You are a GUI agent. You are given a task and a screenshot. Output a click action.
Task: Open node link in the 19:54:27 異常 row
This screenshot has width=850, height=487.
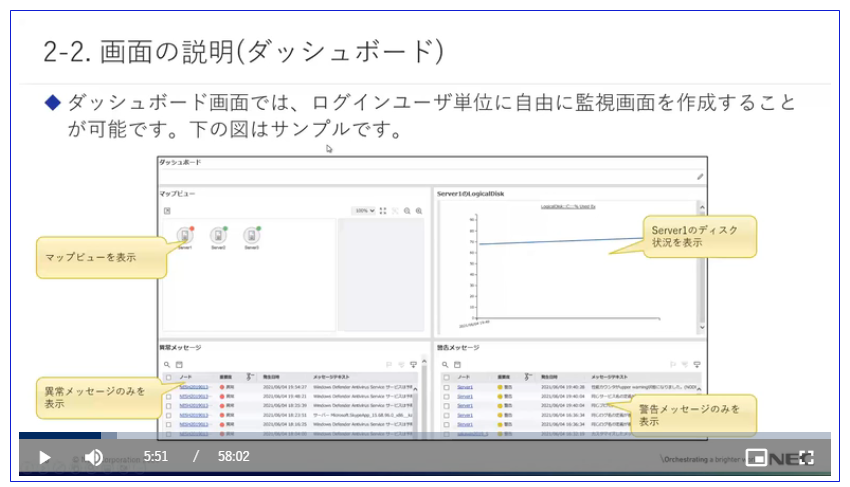(x=194, y=387)
